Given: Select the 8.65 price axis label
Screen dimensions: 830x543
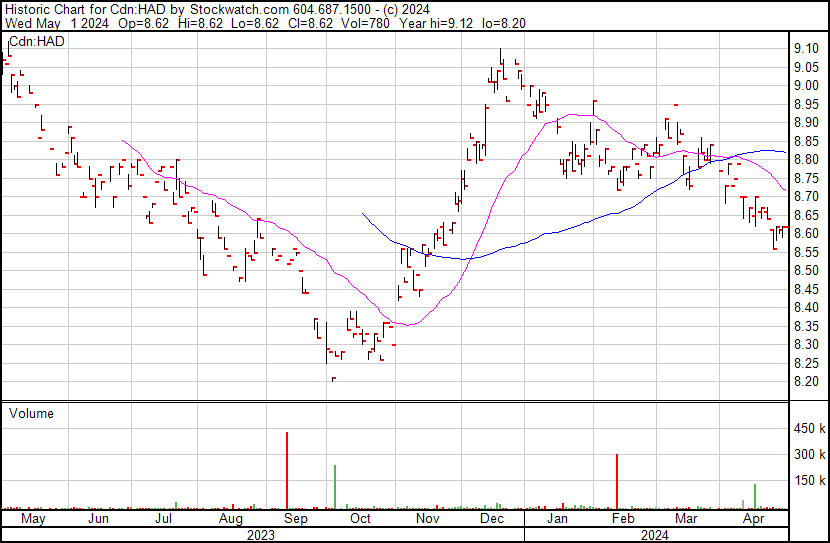Looking at the screenshot, I should pos(806,215).
